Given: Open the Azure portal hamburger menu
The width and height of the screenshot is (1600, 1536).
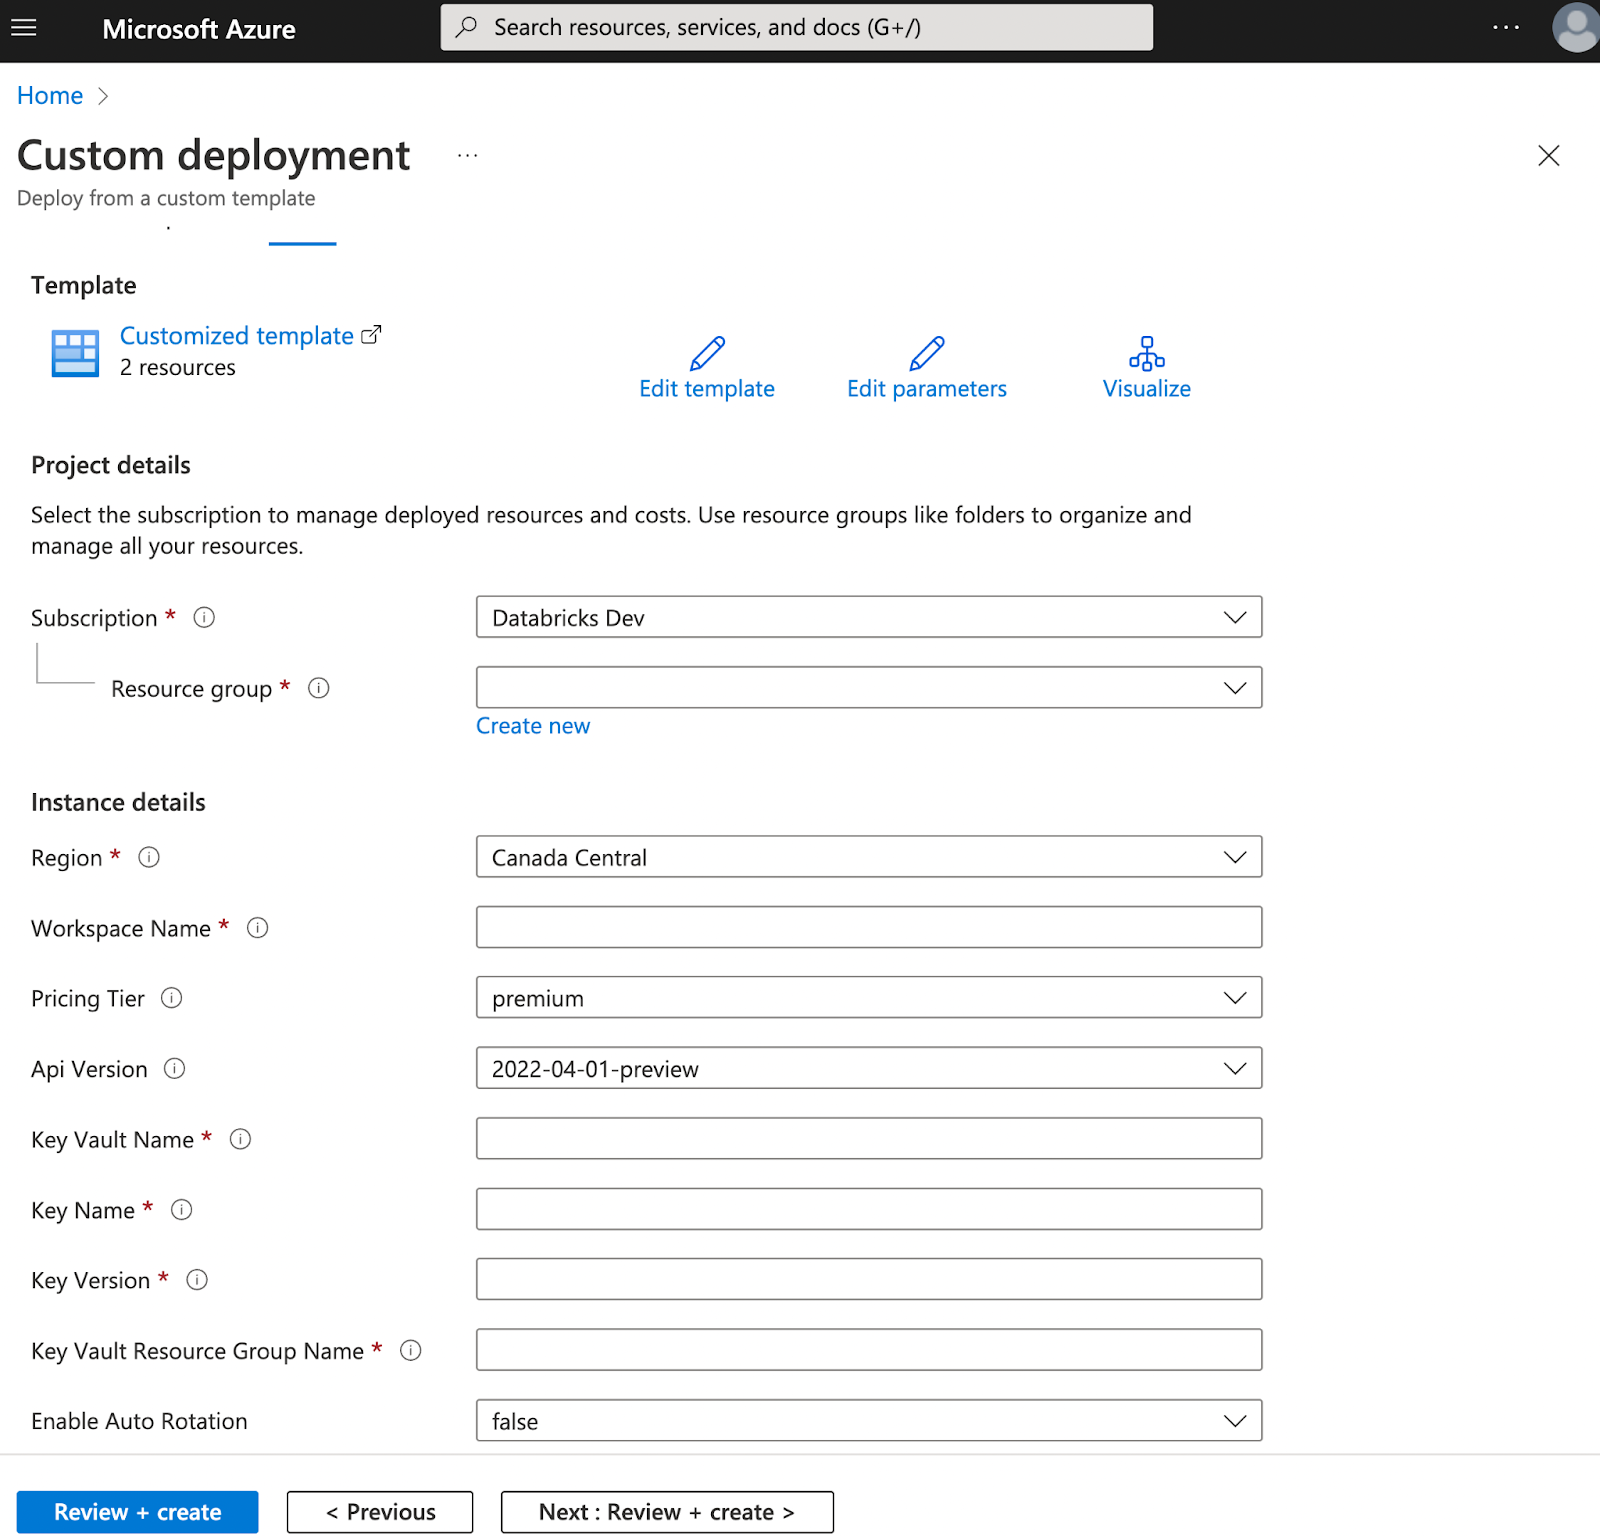Looking at the screenshot, I should [x=23, y=28].
